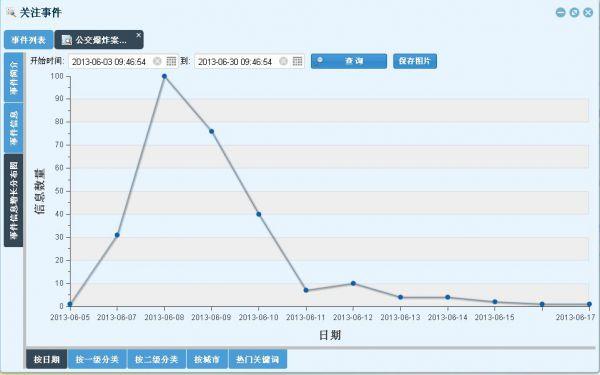Click in the start time input field
Viewport: 600px width, 375px height.
tap(111, 61)
